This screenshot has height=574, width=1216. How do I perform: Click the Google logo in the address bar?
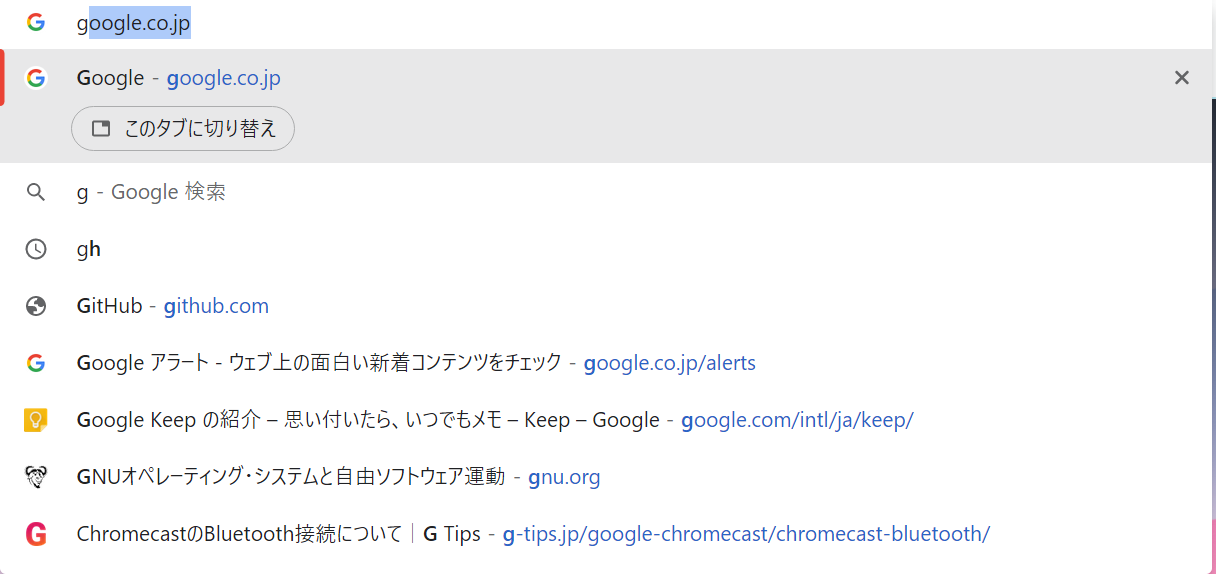point(36,23)
